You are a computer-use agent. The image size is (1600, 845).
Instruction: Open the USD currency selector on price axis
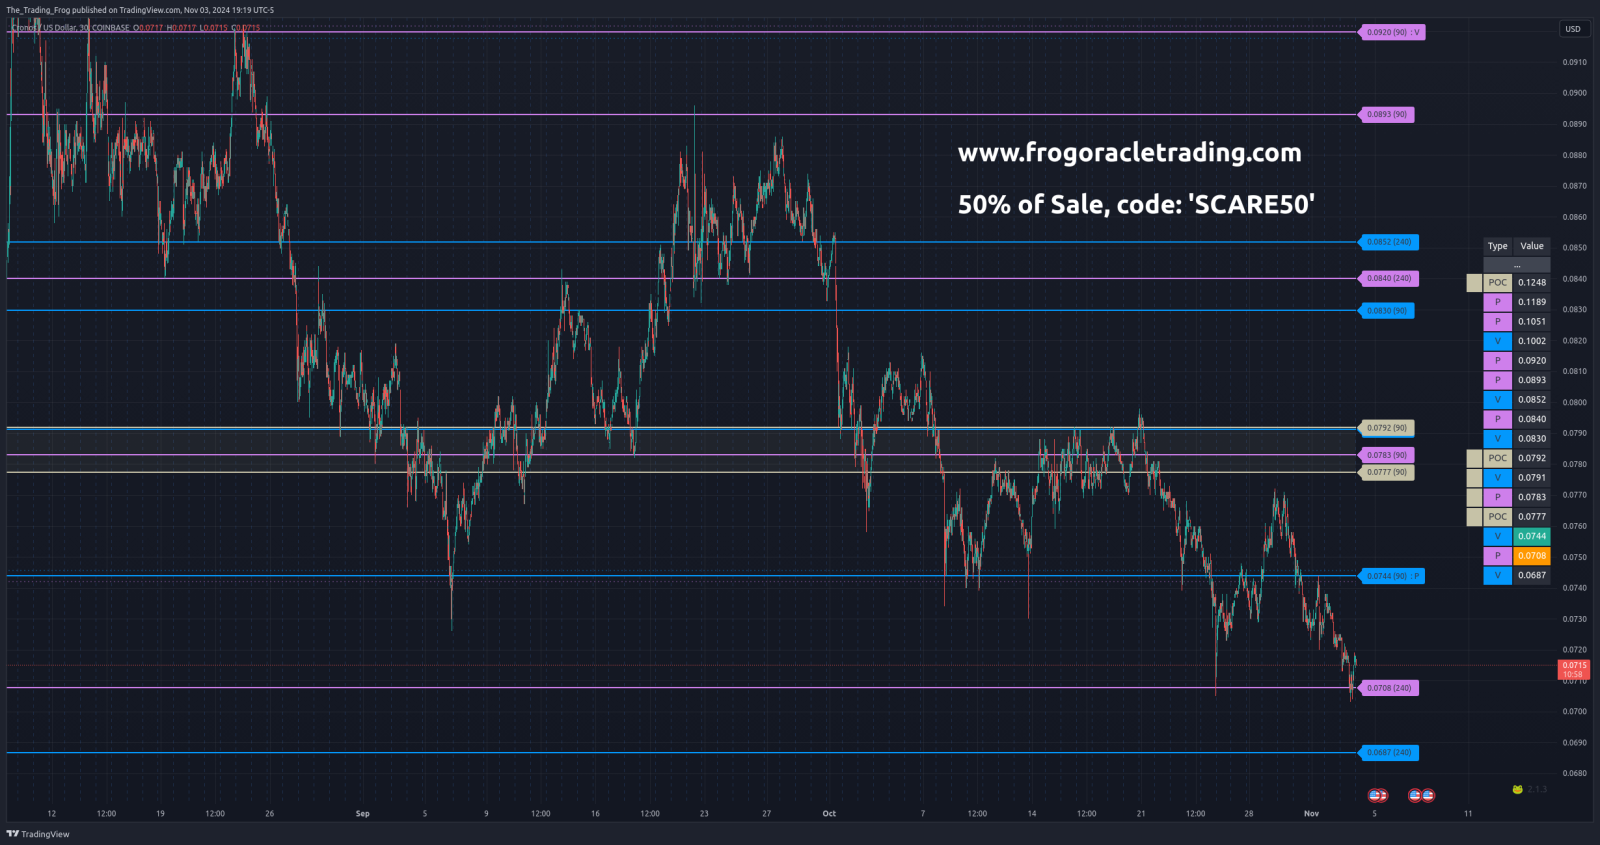click(1573, 29)
